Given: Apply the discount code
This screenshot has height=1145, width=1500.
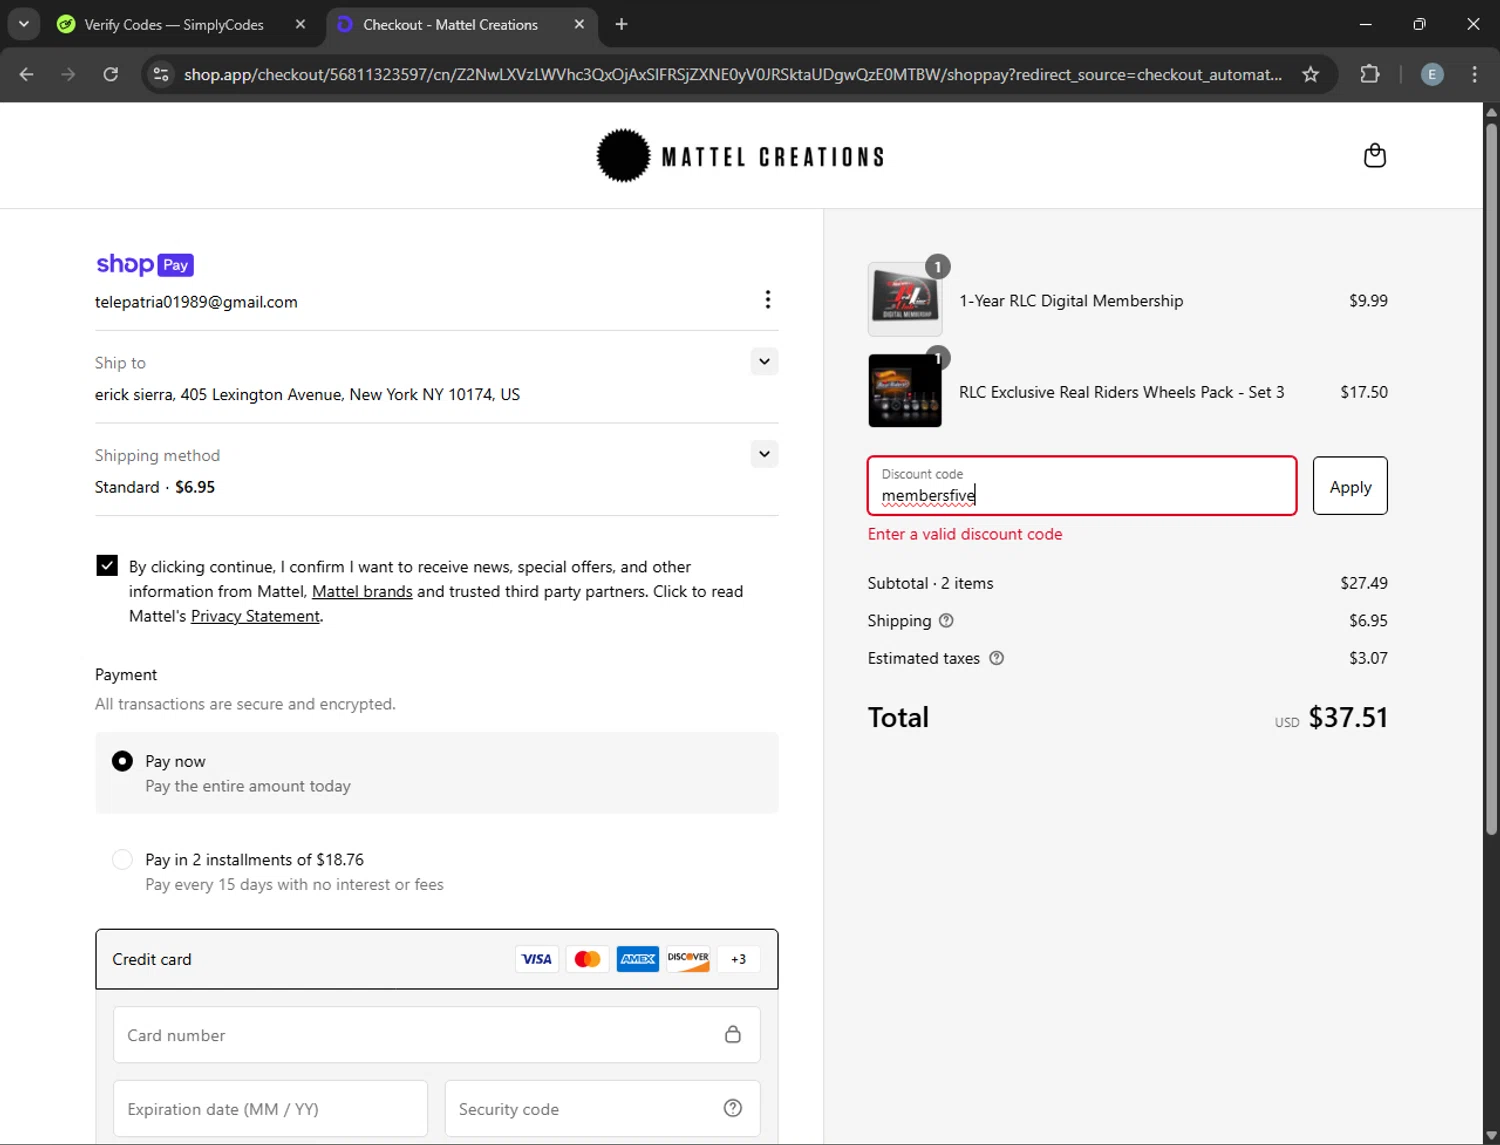Looking at the screenshot, I should point(1349,487).
